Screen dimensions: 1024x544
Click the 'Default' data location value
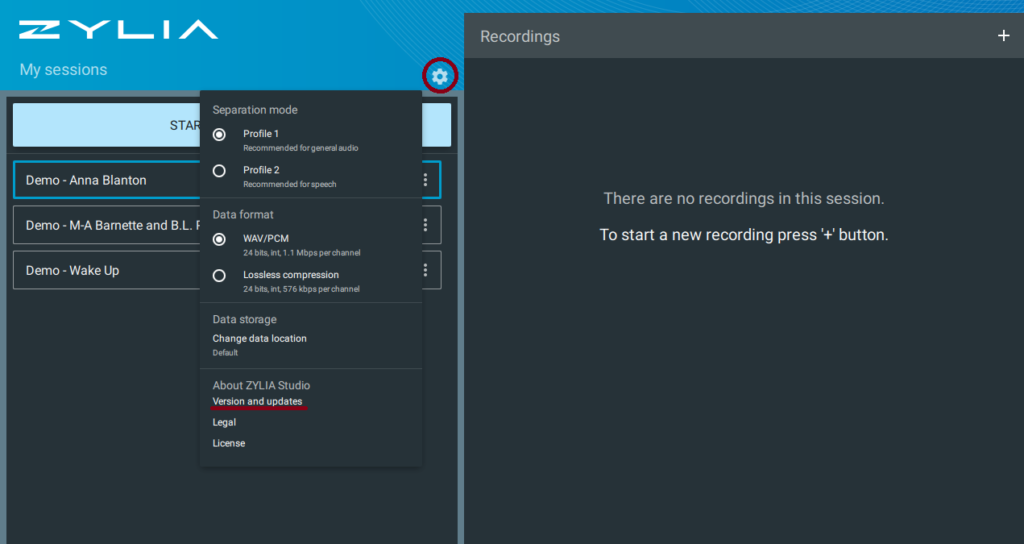click(x=225, y=353)
